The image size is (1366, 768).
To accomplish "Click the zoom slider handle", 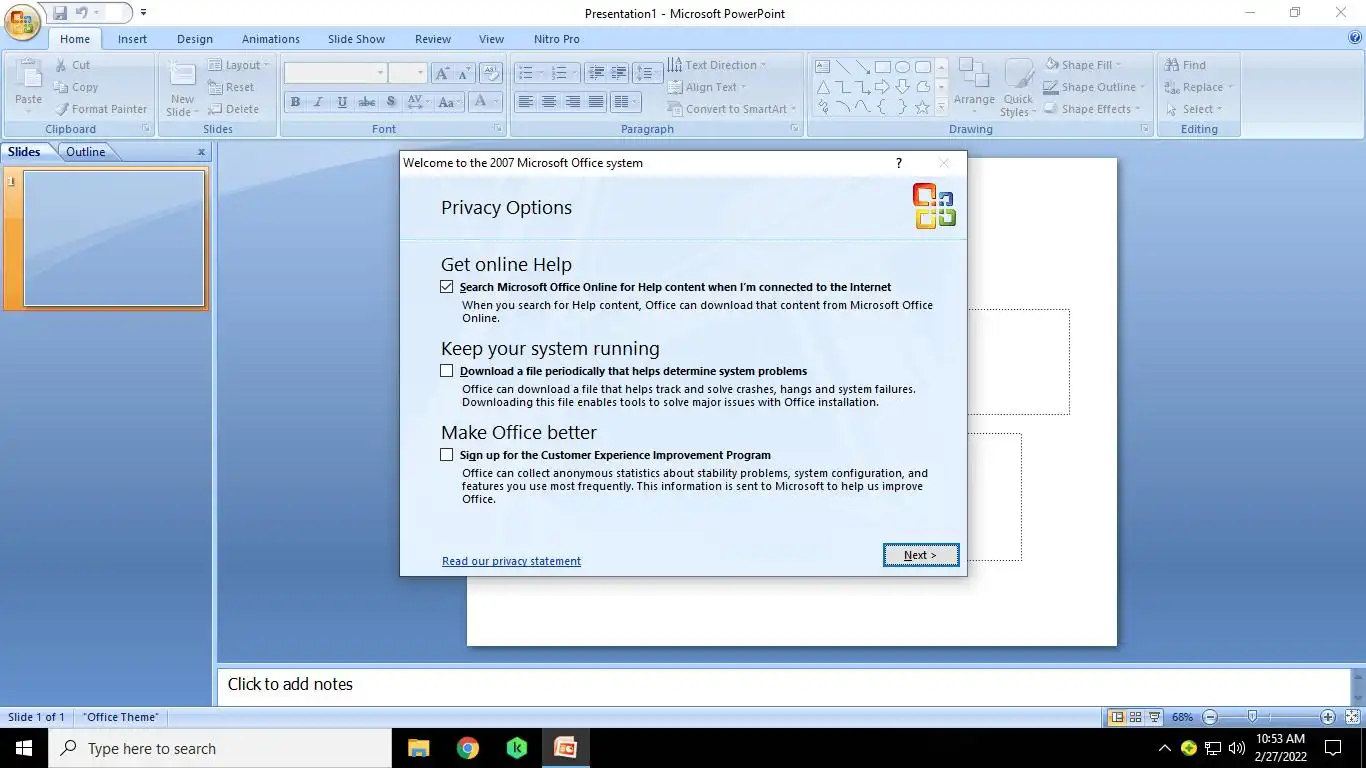I will coord(1252,717).
